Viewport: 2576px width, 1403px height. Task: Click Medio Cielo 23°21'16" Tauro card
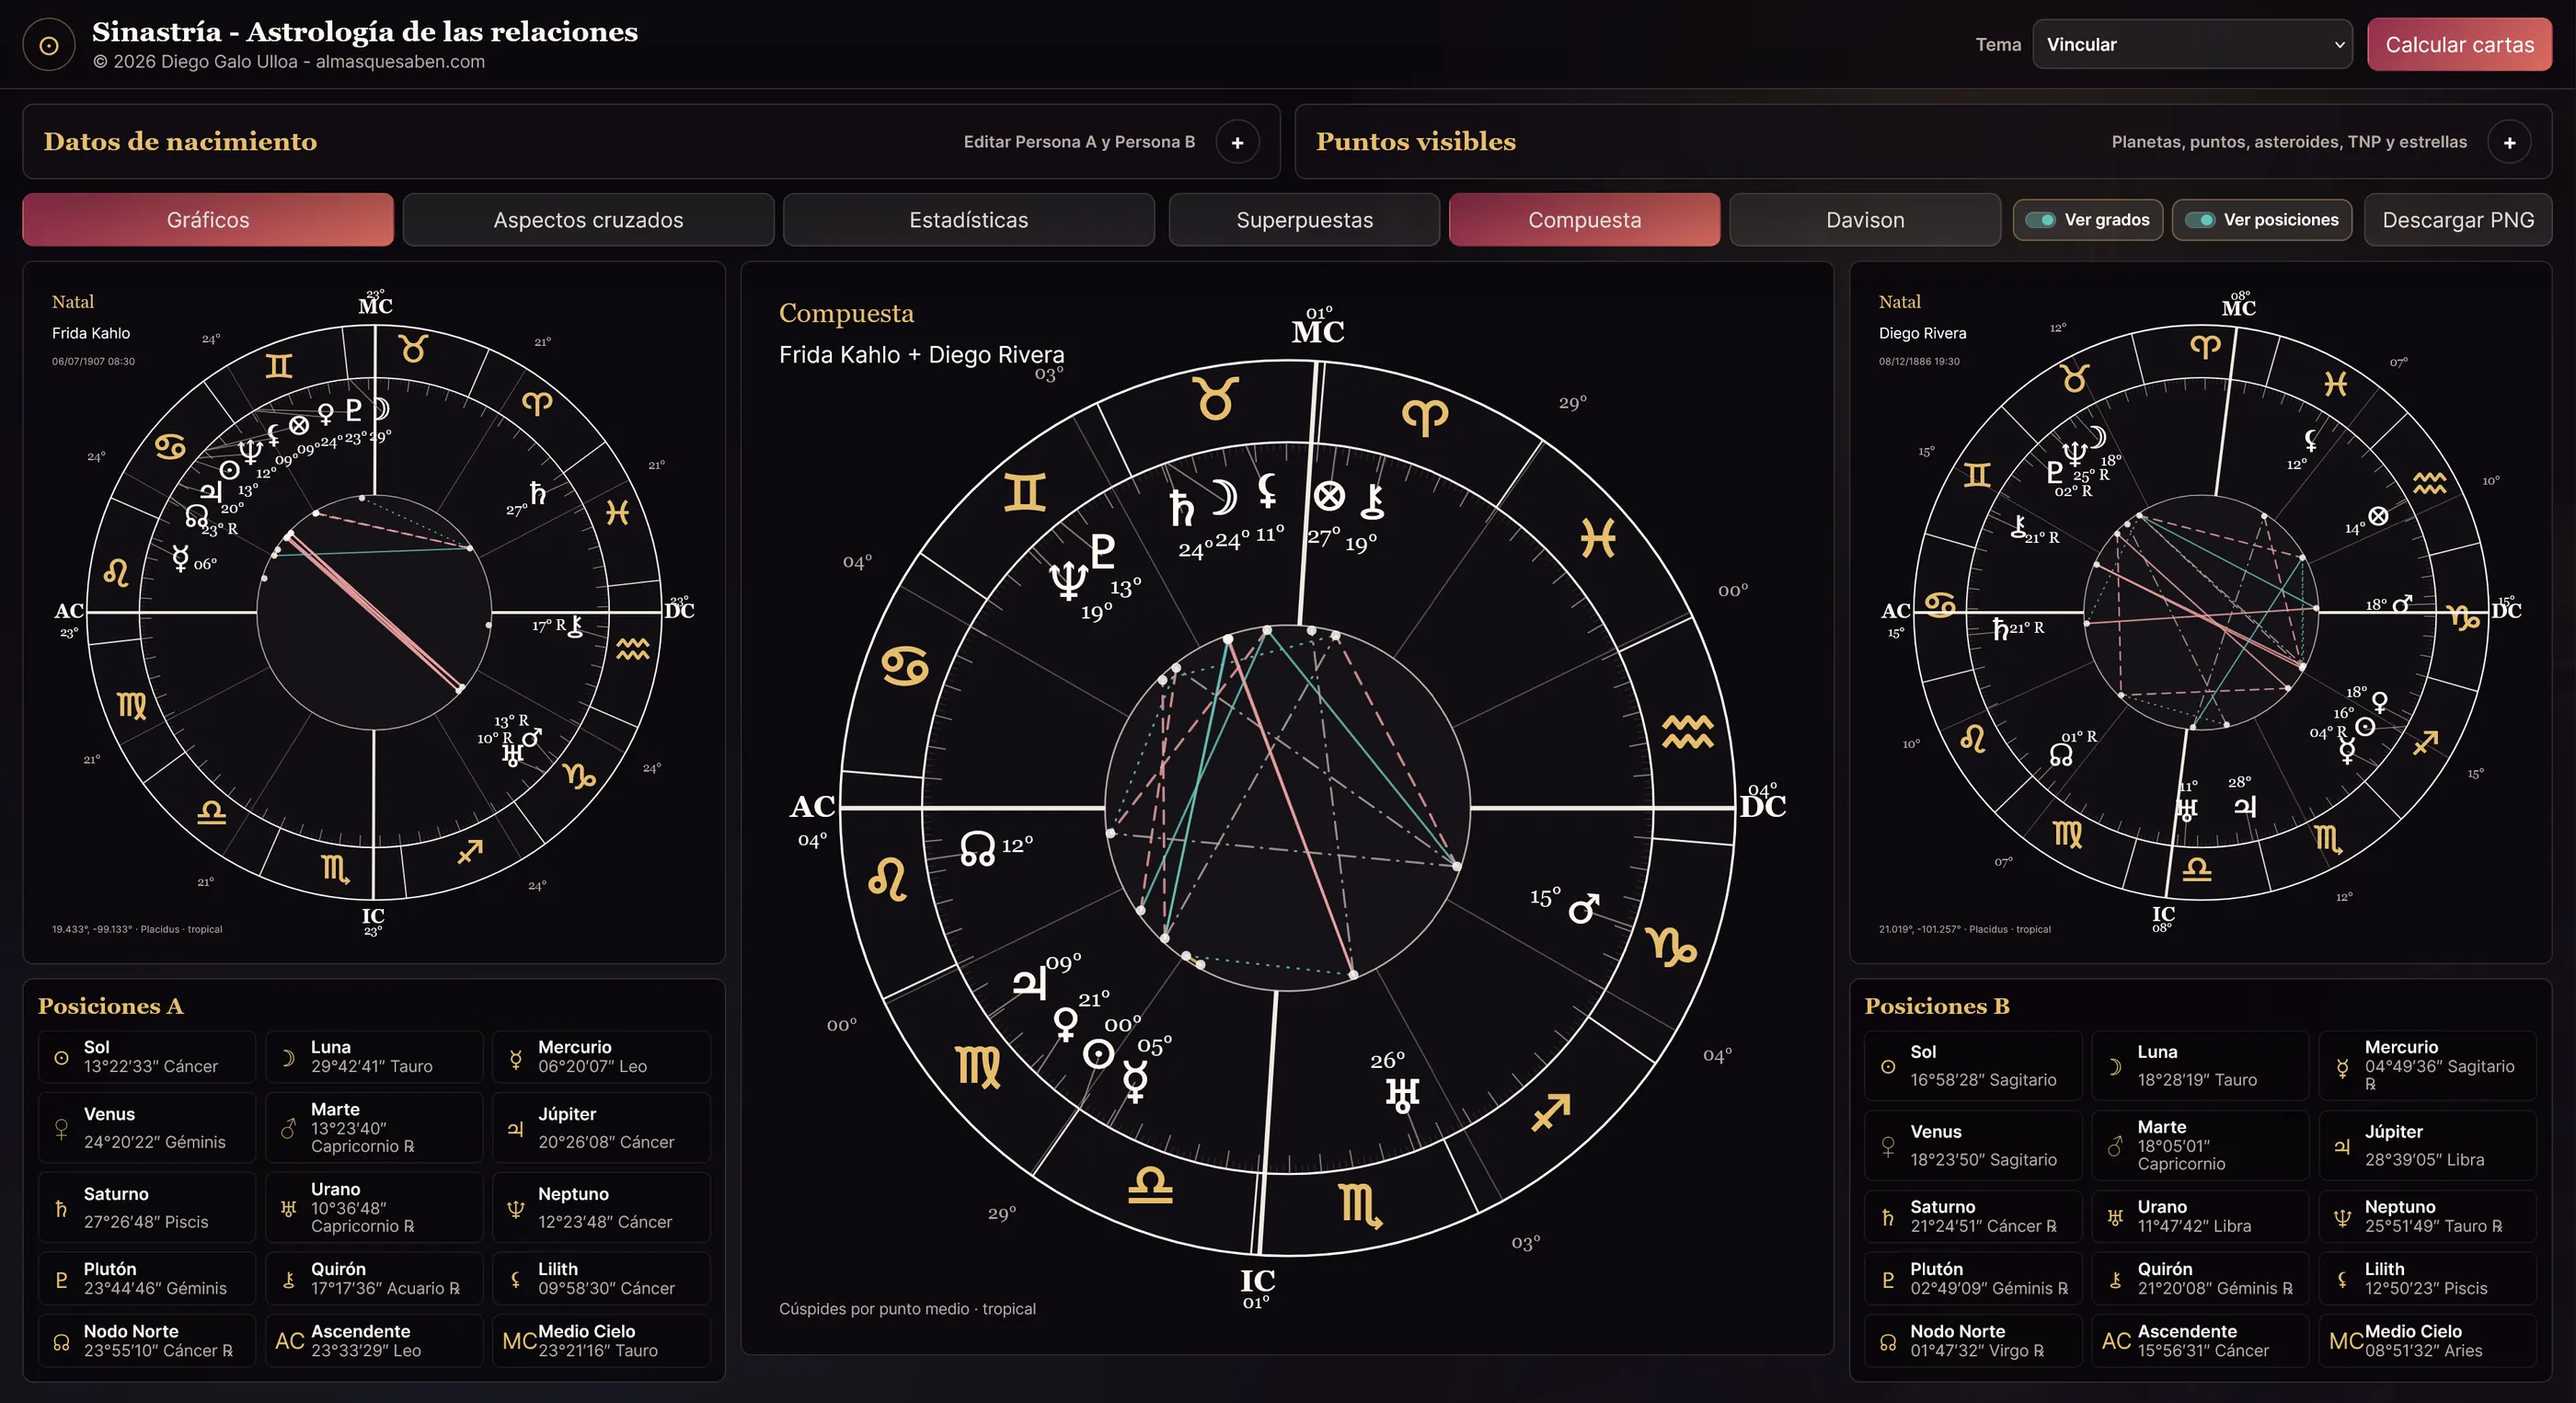(601, 1340)
